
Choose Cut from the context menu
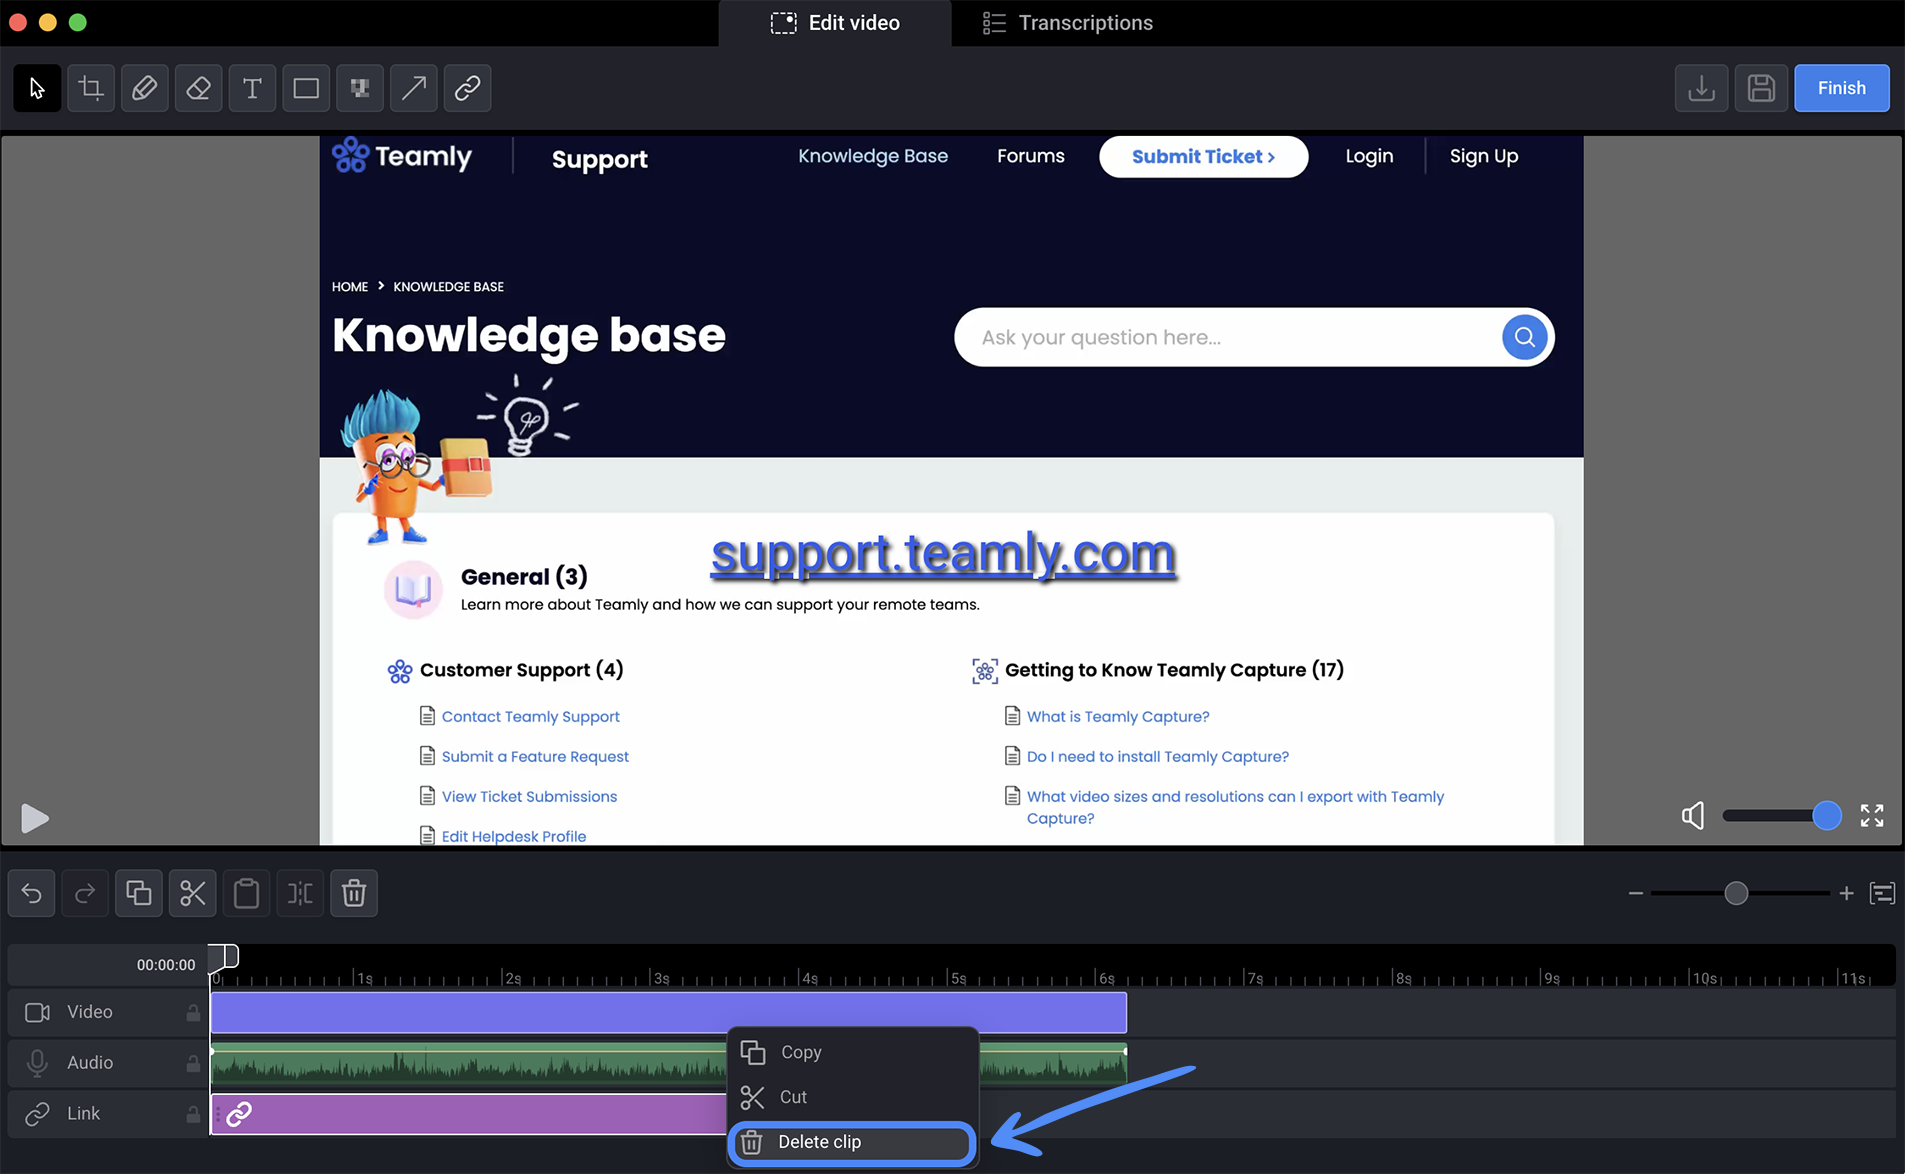pos(853,1097)
